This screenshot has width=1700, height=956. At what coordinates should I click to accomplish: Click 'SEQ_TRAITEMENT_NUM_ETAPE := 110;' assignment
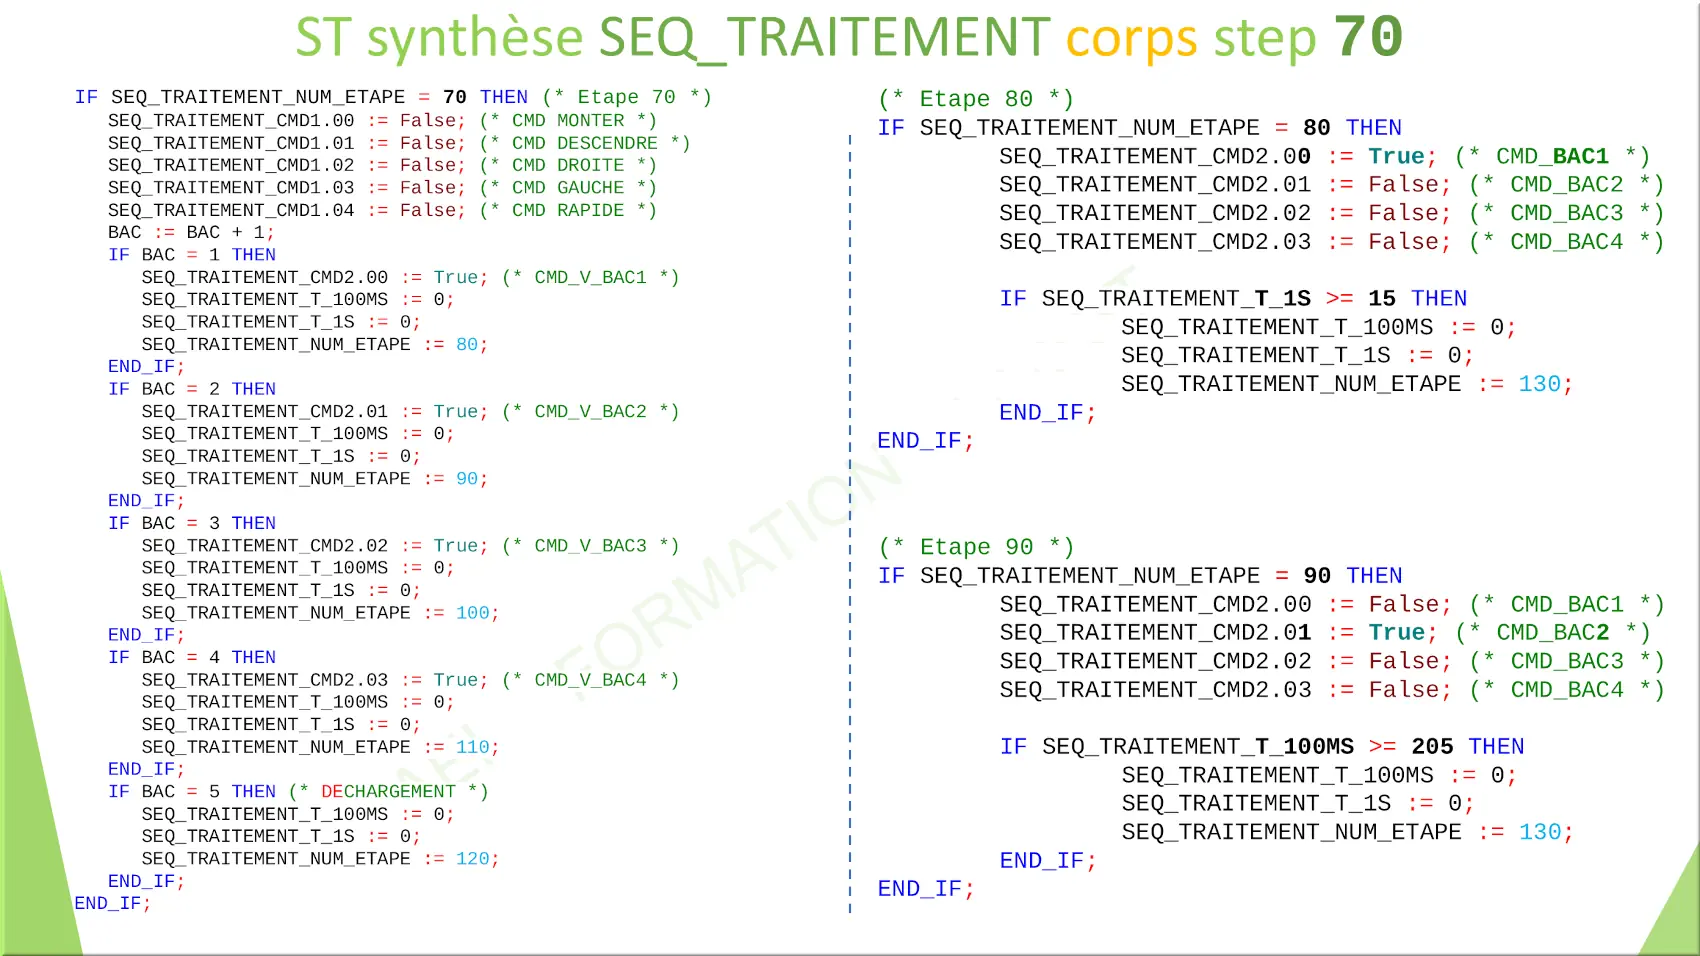320,746
